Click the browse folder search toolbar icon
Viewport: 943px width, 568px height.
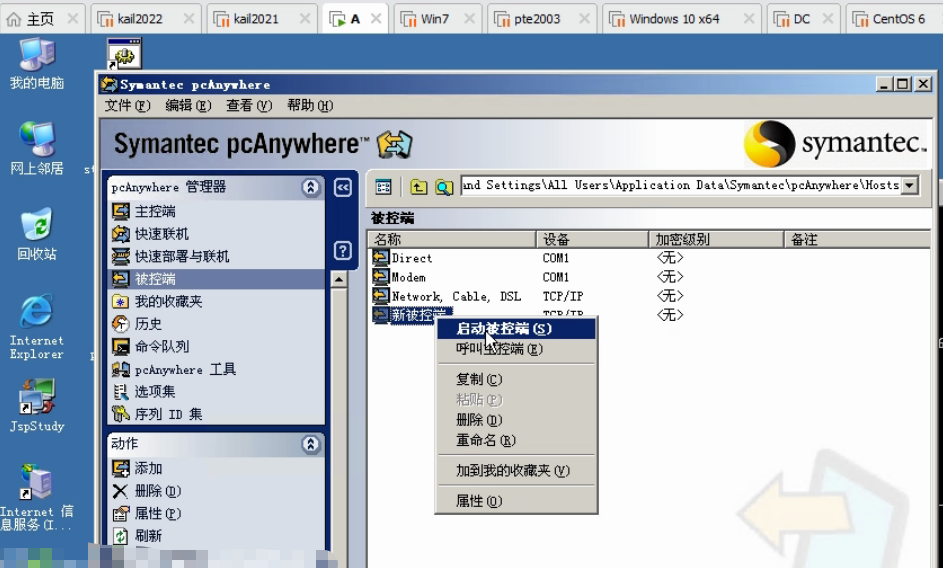(x=444, y=187)
